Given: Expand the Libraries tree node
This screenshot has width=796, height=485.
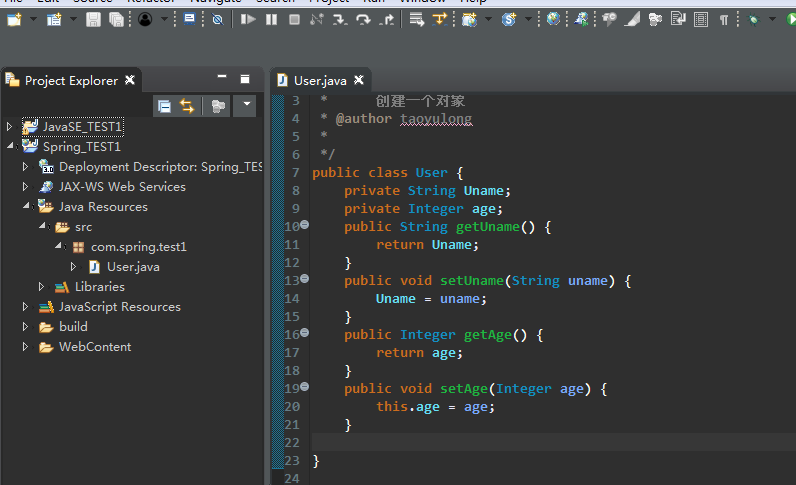Looking at the screenshot, I should (x=42, y=287).
